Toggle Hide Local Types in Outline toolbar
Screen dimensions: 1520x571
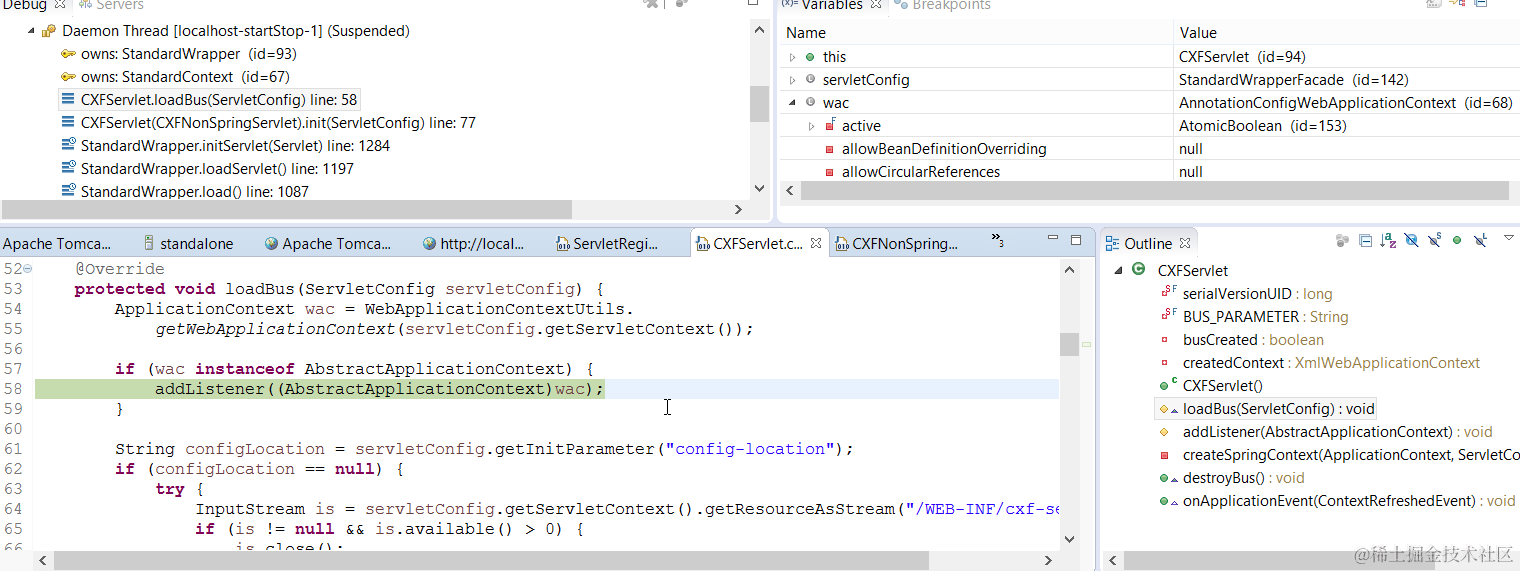coord(1481,241)
